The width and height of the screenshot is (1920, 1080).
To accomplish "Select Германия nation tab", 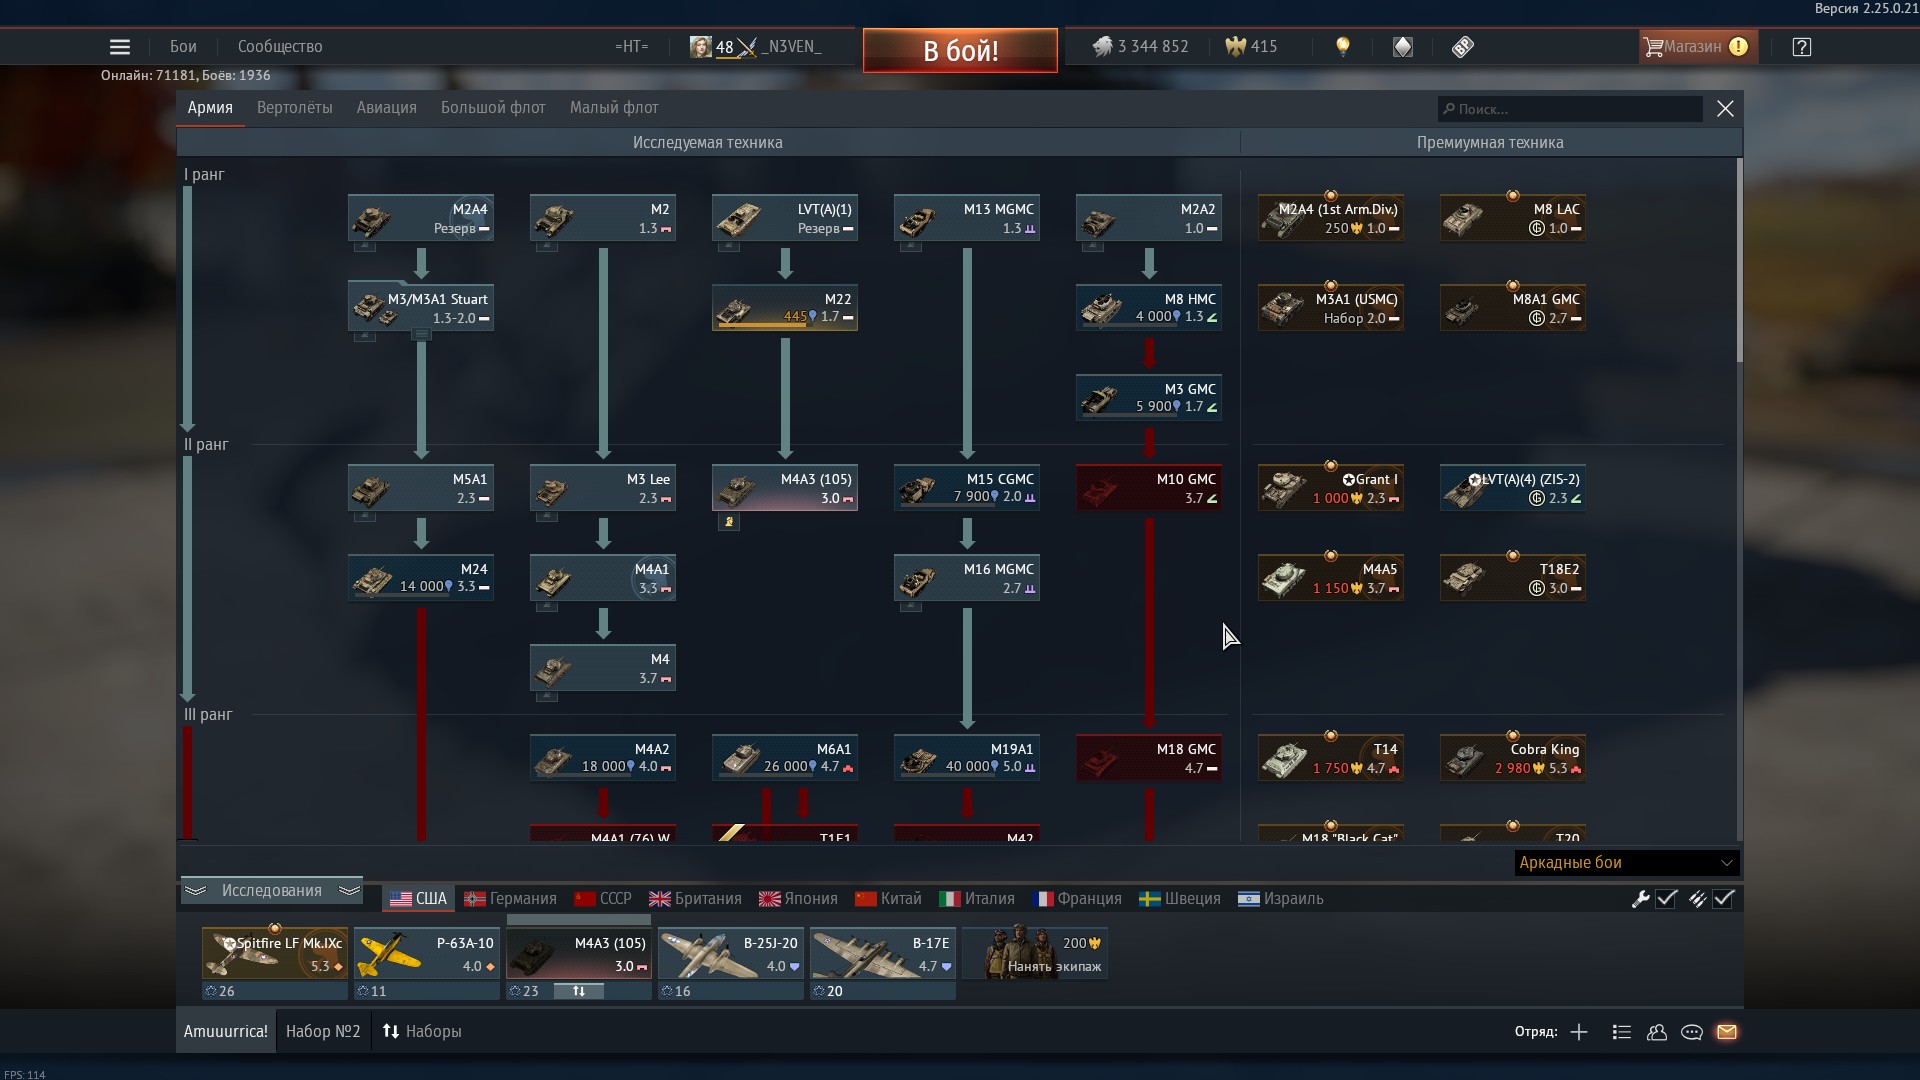I will pos(510,899).
